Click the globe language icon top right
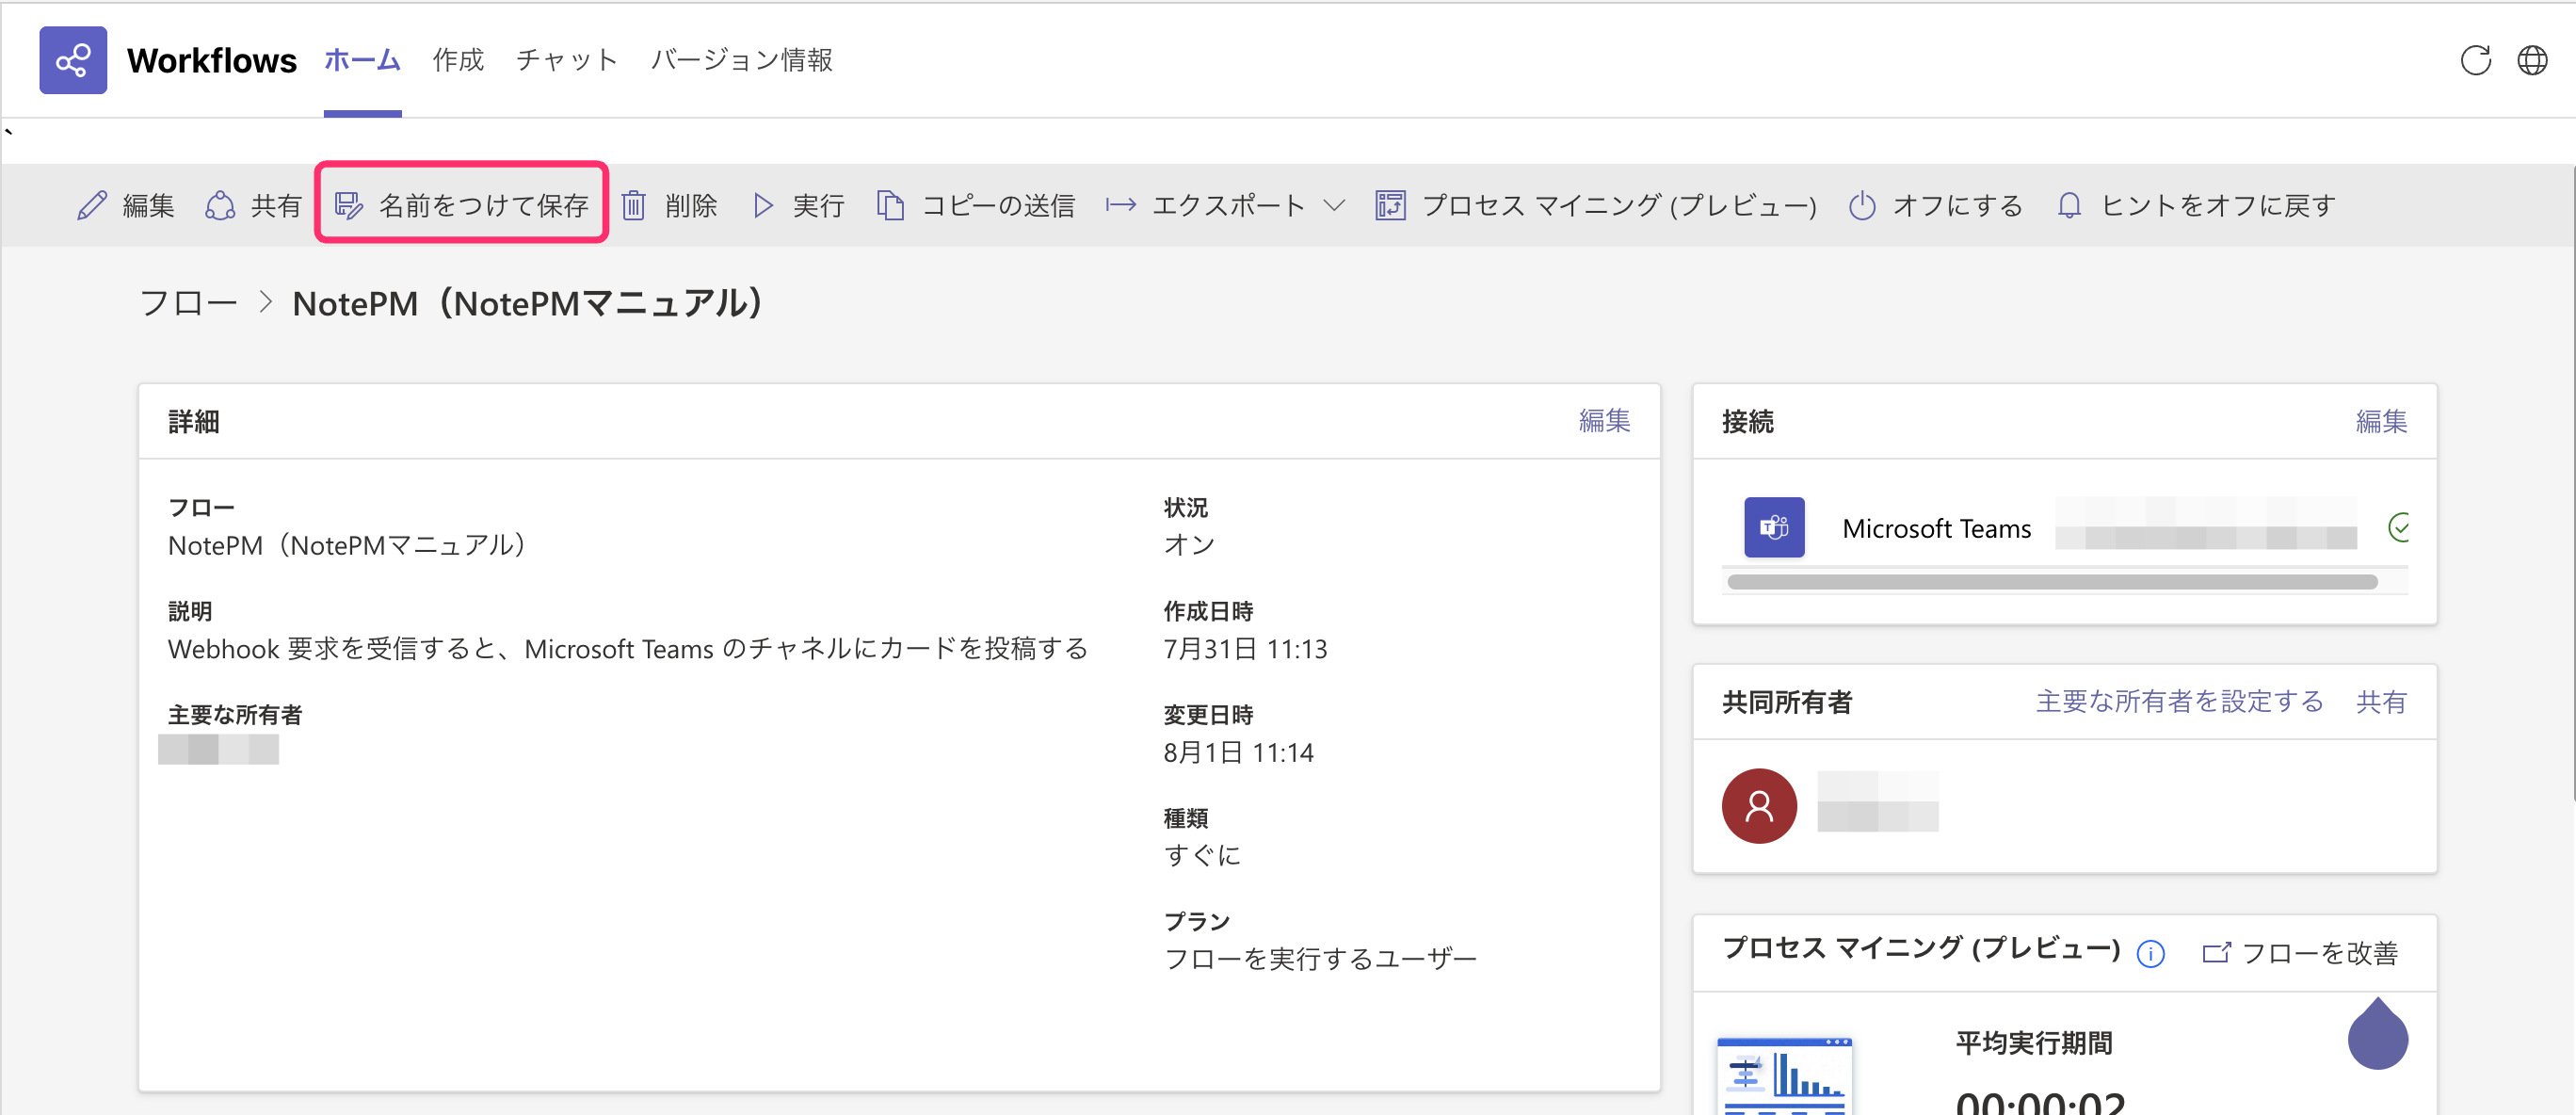This screenshot has height=1115, width=2576. [x=2534, y=60]
